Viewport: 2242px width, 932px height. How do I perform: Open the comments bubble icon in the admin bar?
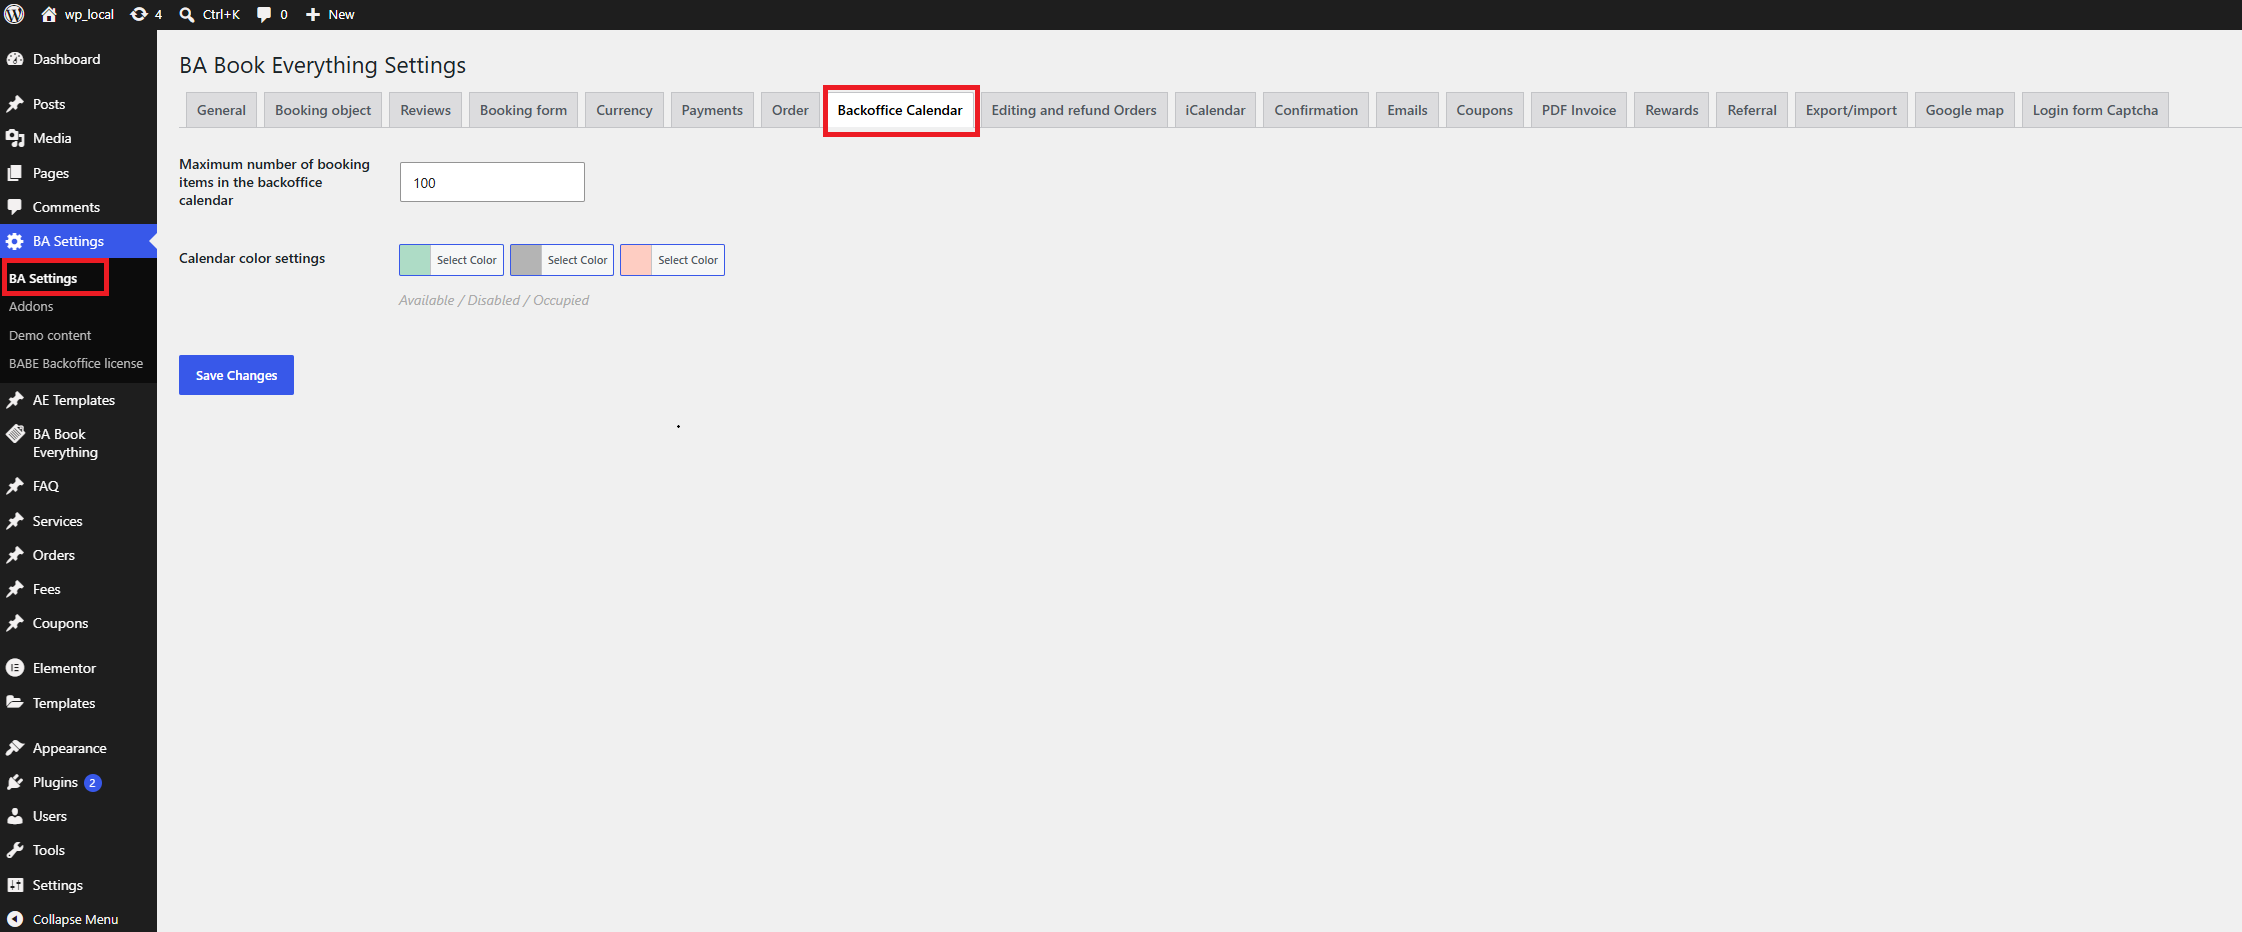(264, 14)
